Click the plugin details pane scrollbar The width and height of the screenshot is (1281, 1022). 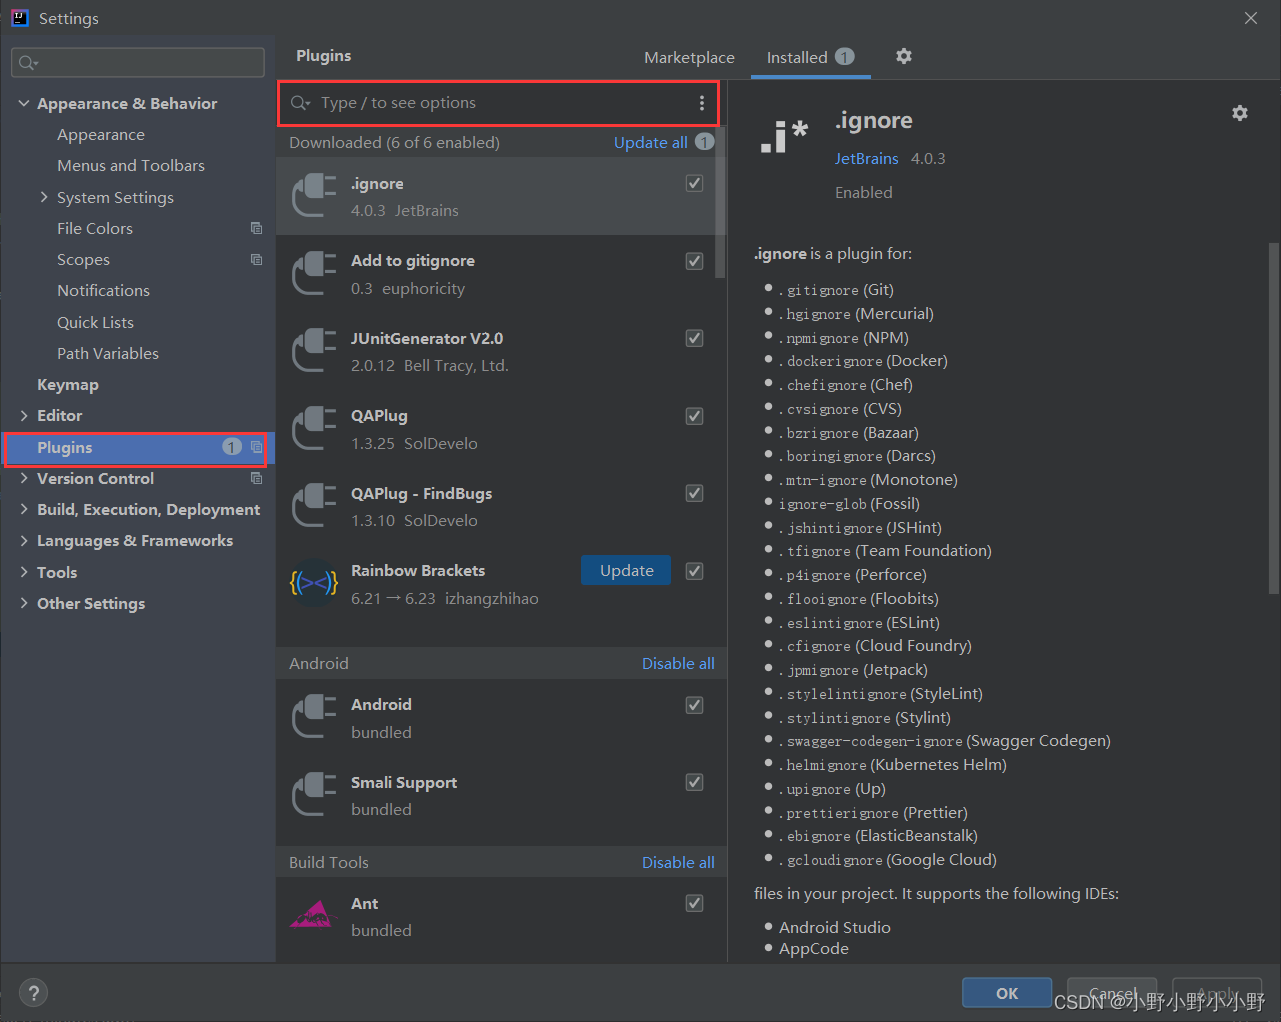point(1273,417)
